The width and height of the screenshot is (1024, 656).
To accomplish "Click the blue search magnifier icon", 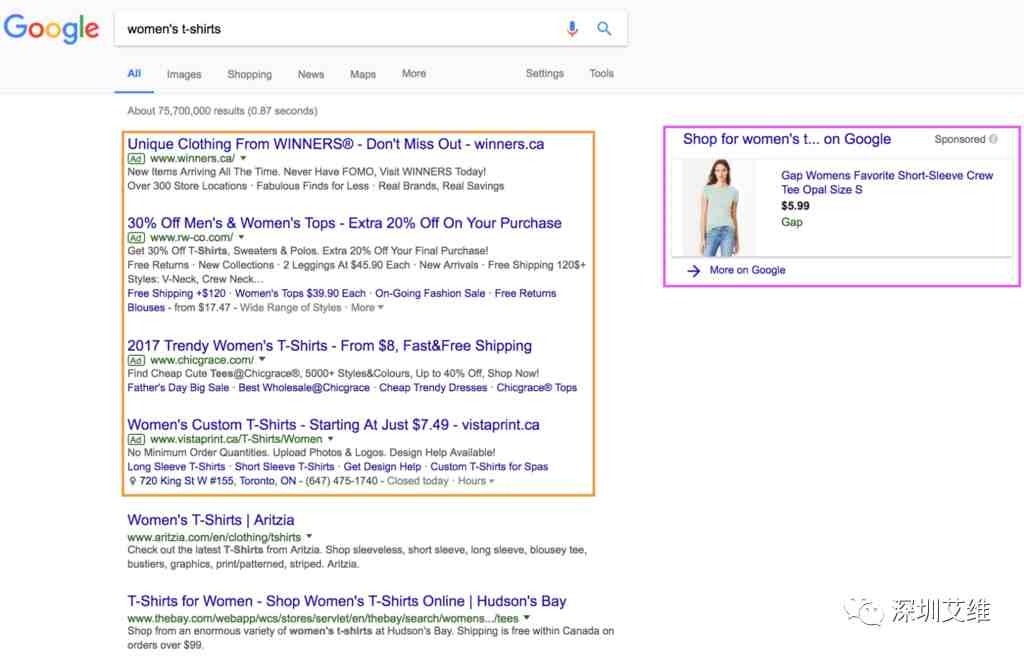I will click(x=604, y=28).
